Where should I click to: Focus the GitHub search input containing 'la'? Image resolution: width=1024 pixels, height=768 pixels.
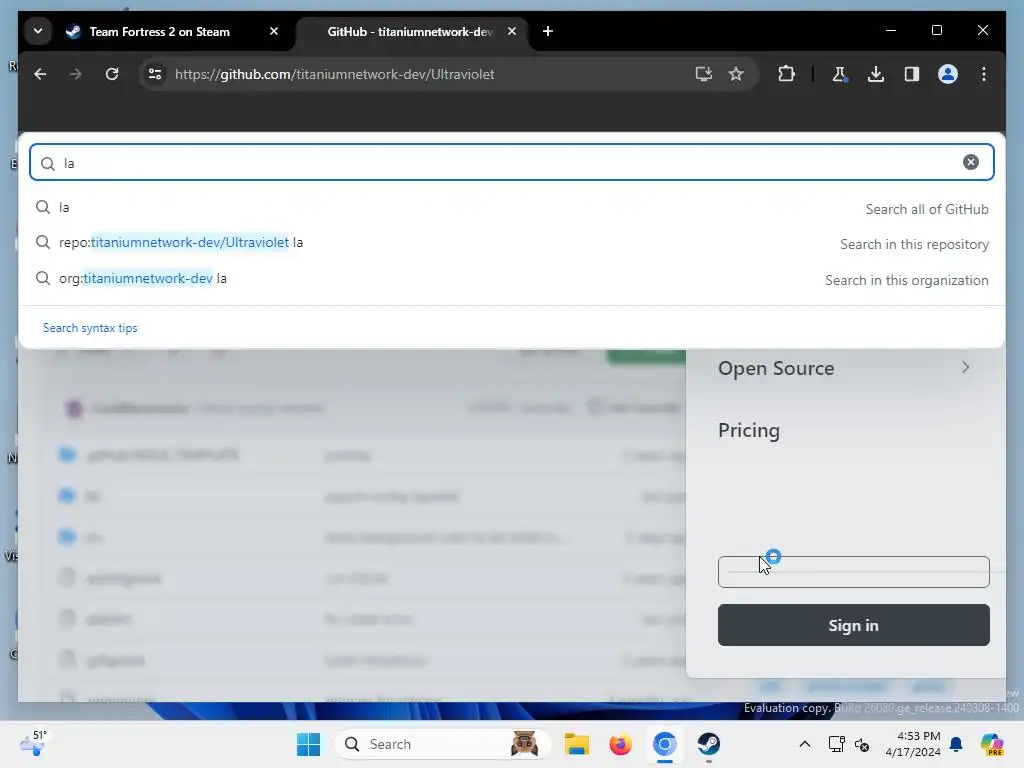(x=511, y=162)
